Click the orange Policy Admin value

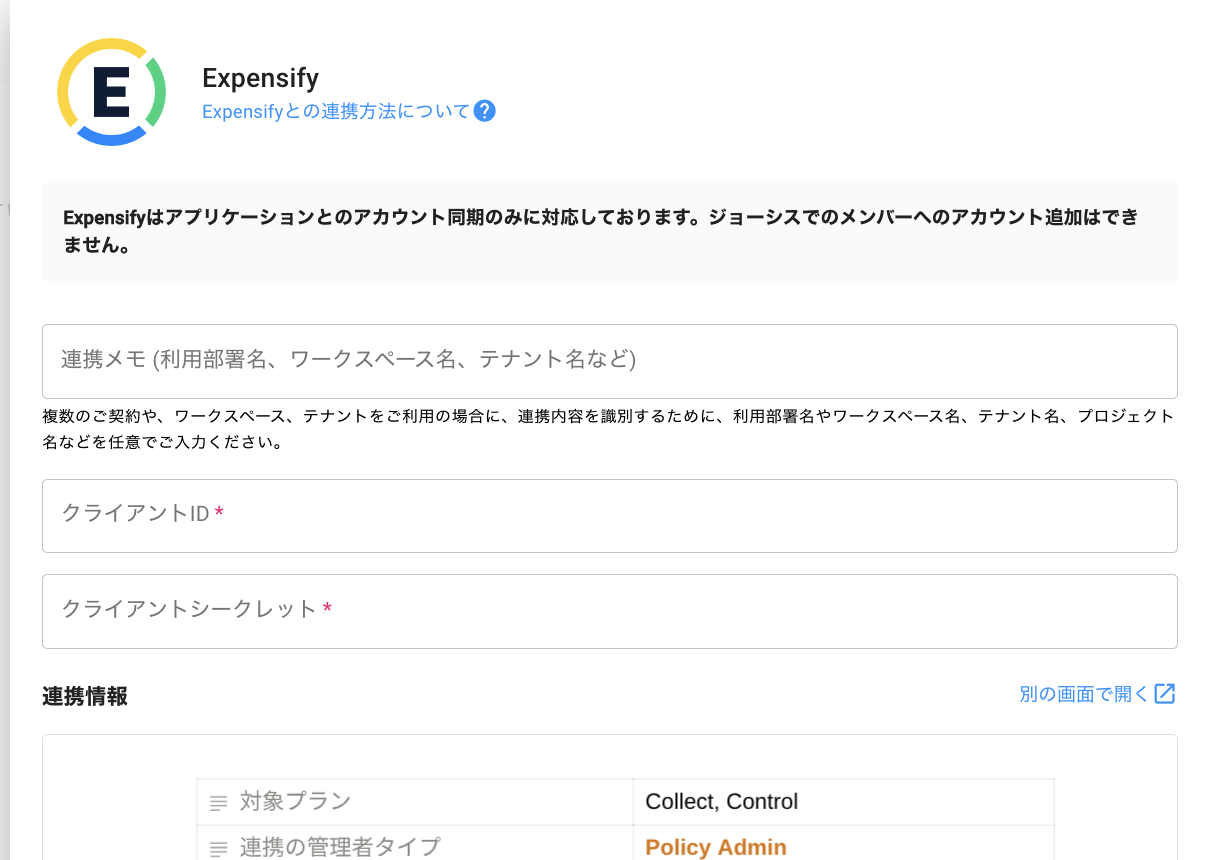pos(716,848)
